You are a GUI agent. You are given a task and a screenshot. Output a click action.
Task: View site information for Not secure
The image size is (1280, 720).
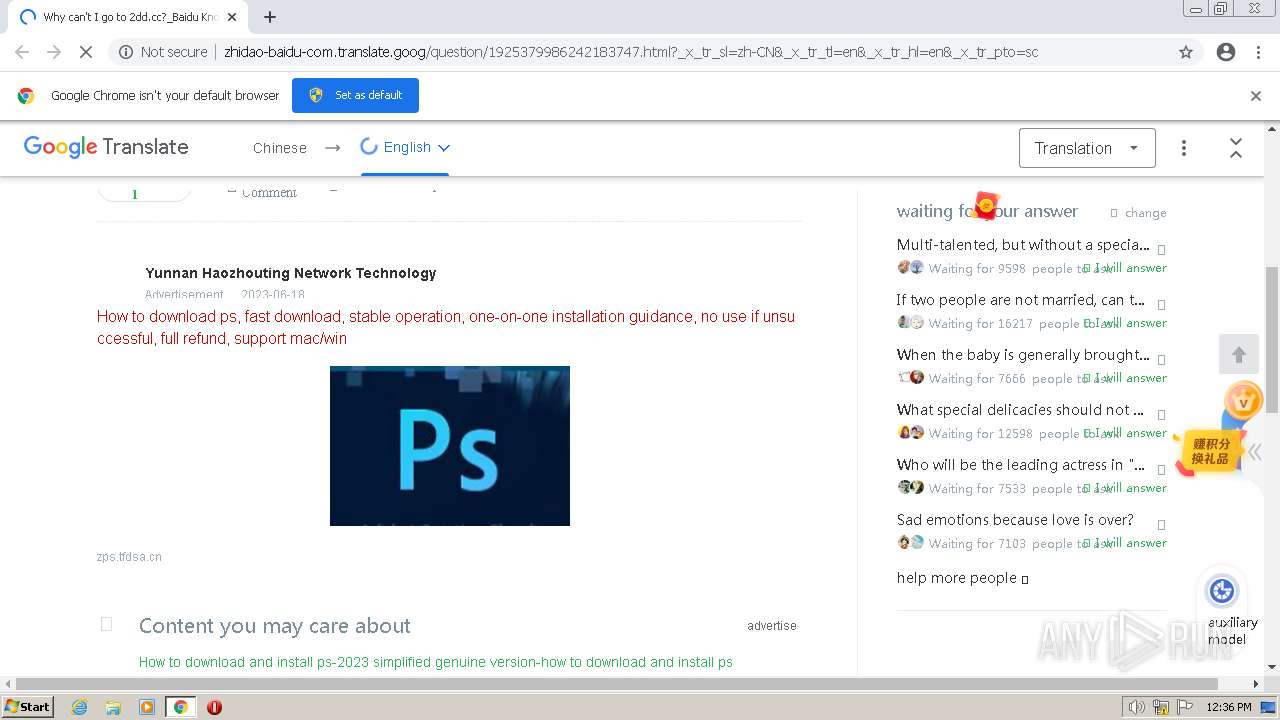[x=164, y=52]
